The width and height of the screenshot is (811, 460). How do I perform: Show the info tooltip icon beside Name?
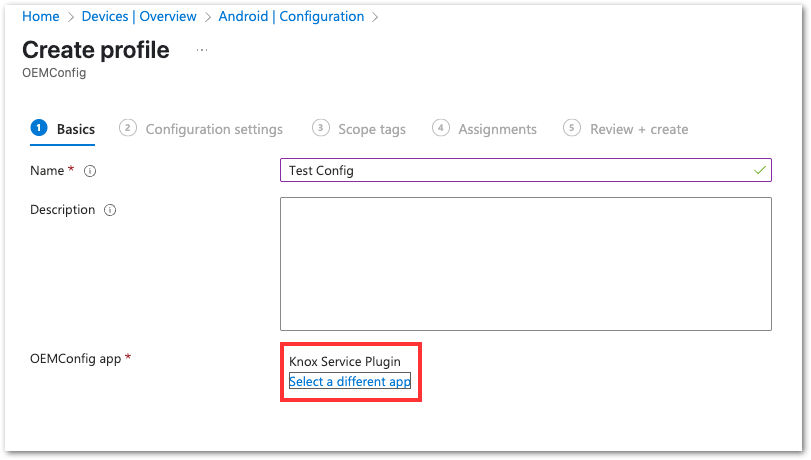click(90, 171)
